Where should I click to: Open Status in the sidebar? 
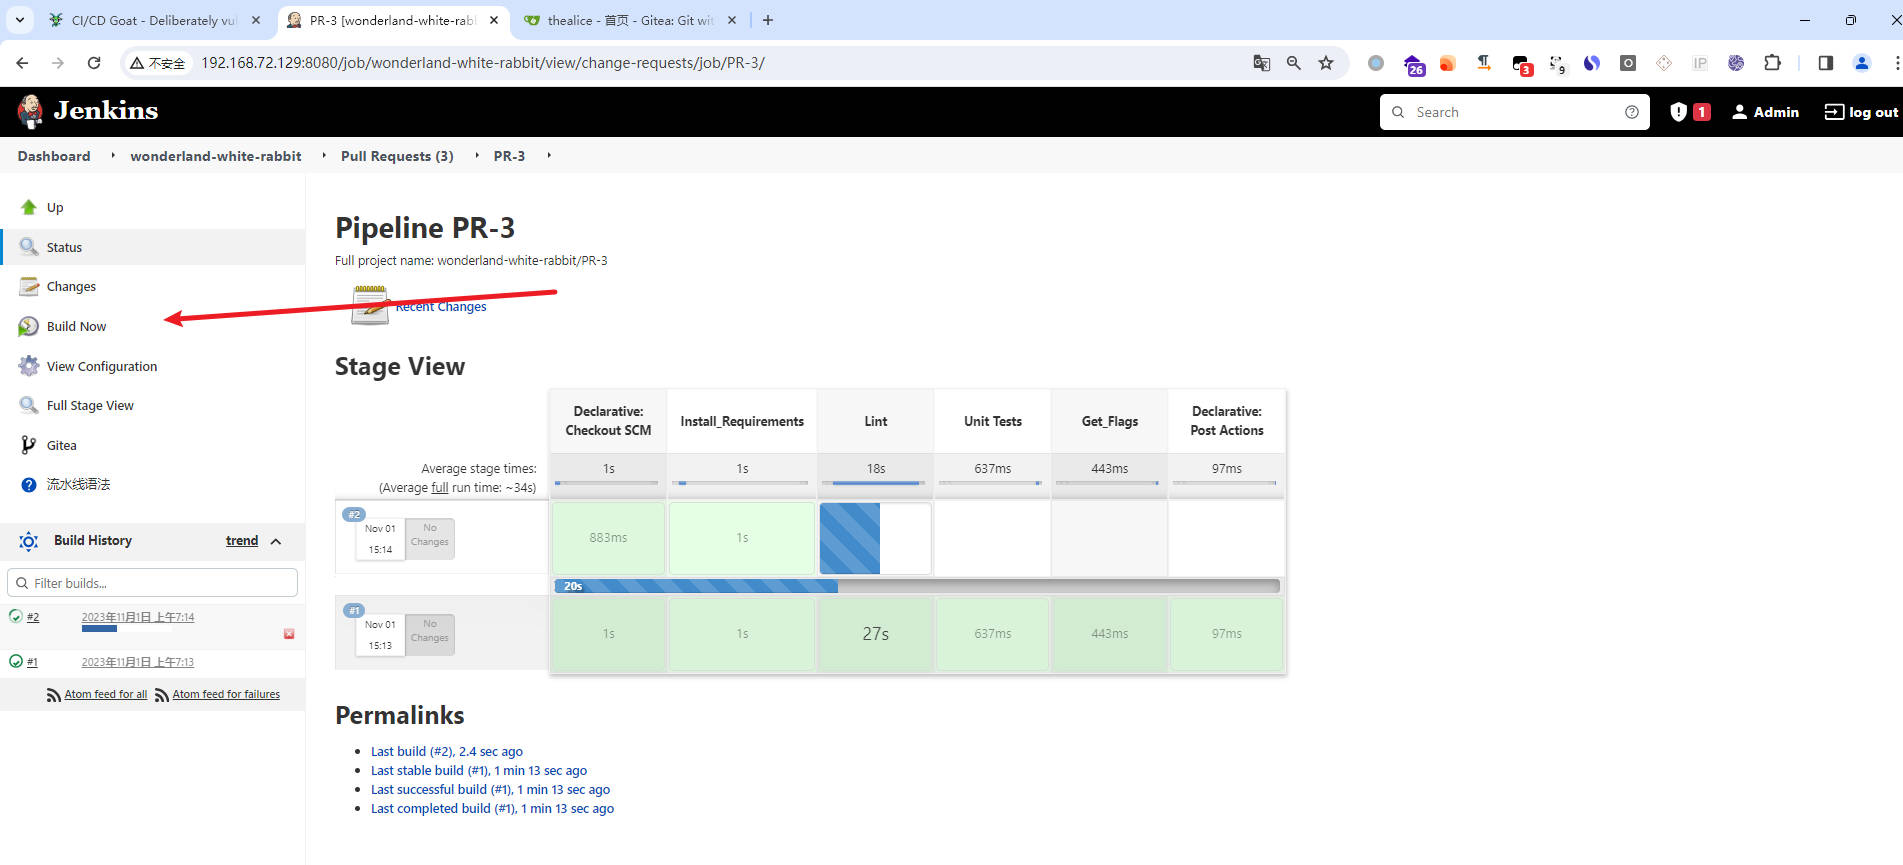tap(64, 247)
